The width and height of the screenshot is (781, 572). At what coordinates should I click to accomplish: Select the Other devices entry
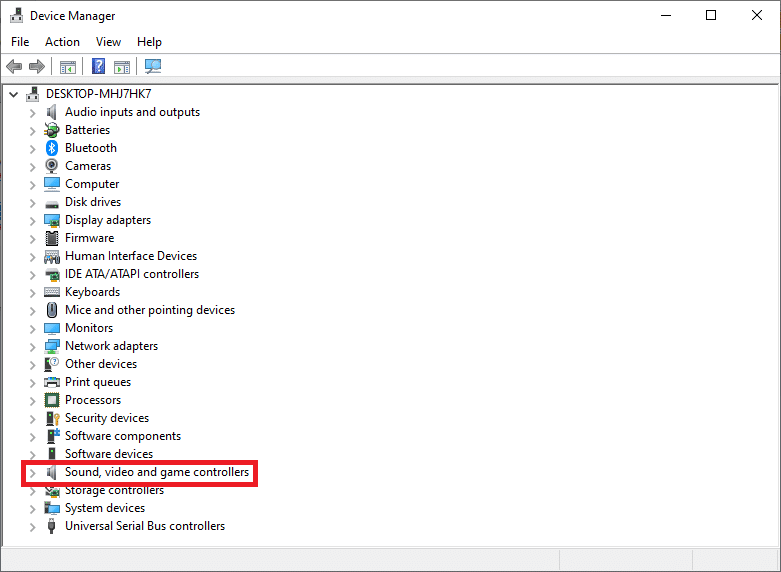[101, 364]
